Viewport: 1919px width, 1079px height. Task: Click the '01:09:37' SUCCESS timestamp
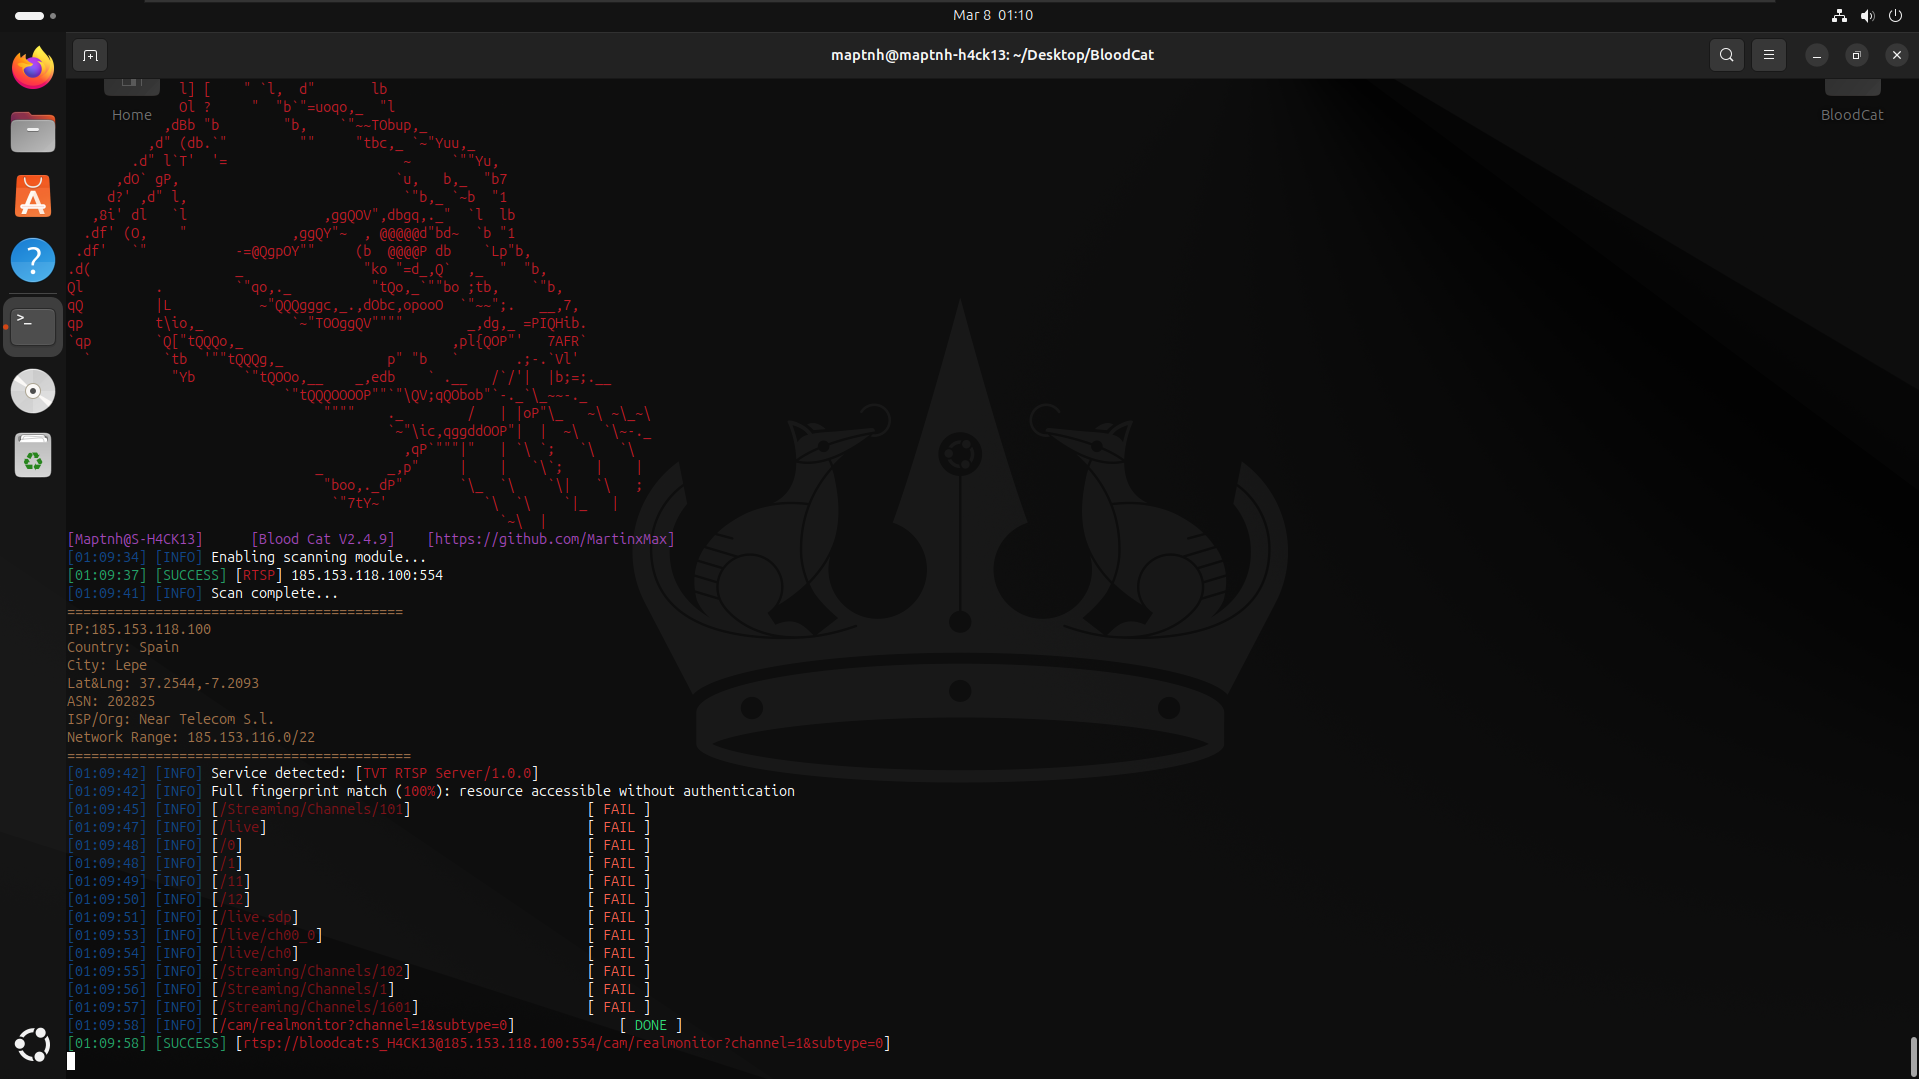(107, 575)
